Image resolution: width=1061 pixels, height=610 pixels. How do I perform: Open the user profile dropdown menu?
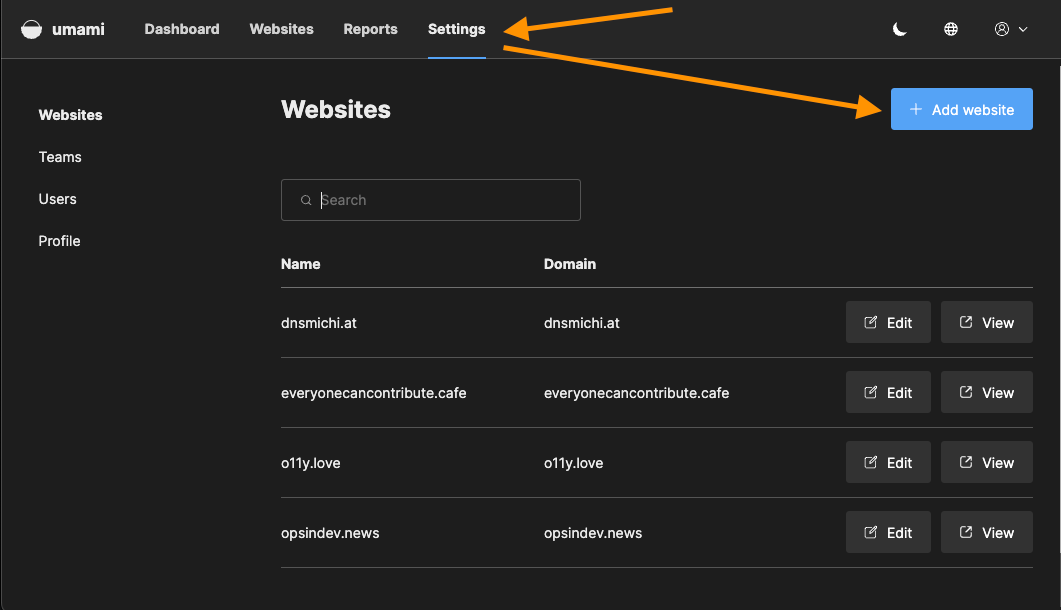click(1010, 29)
